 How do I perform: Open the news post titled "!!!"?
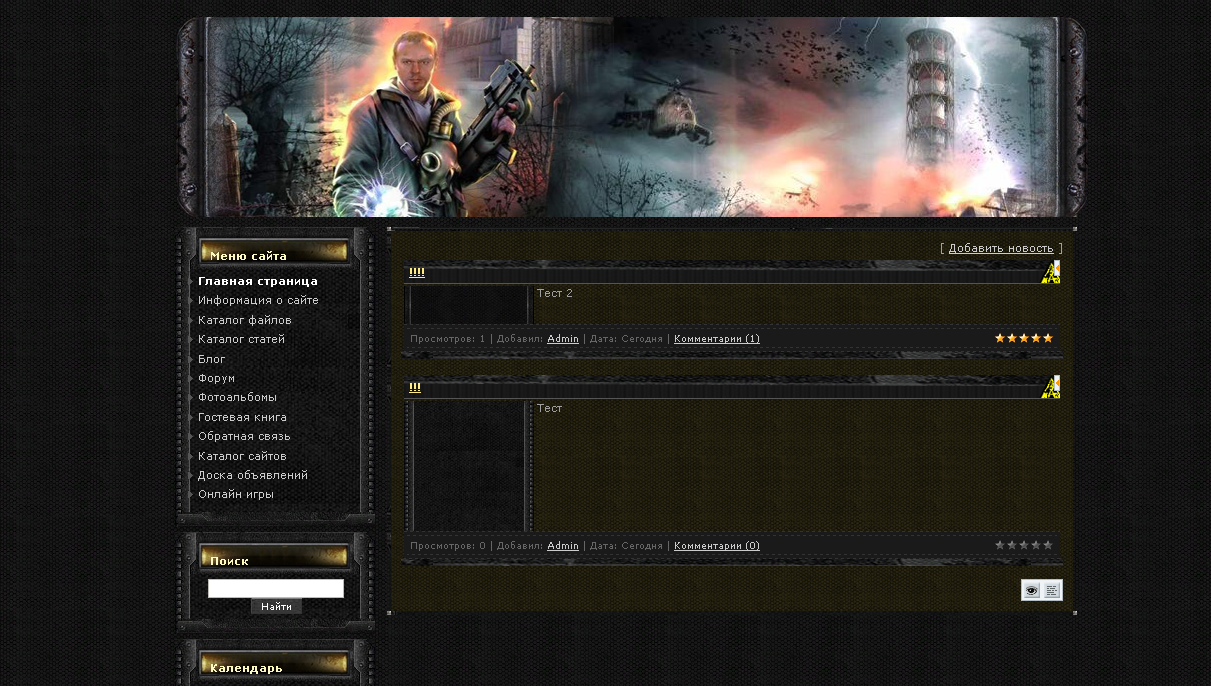[x=415, y=388]
